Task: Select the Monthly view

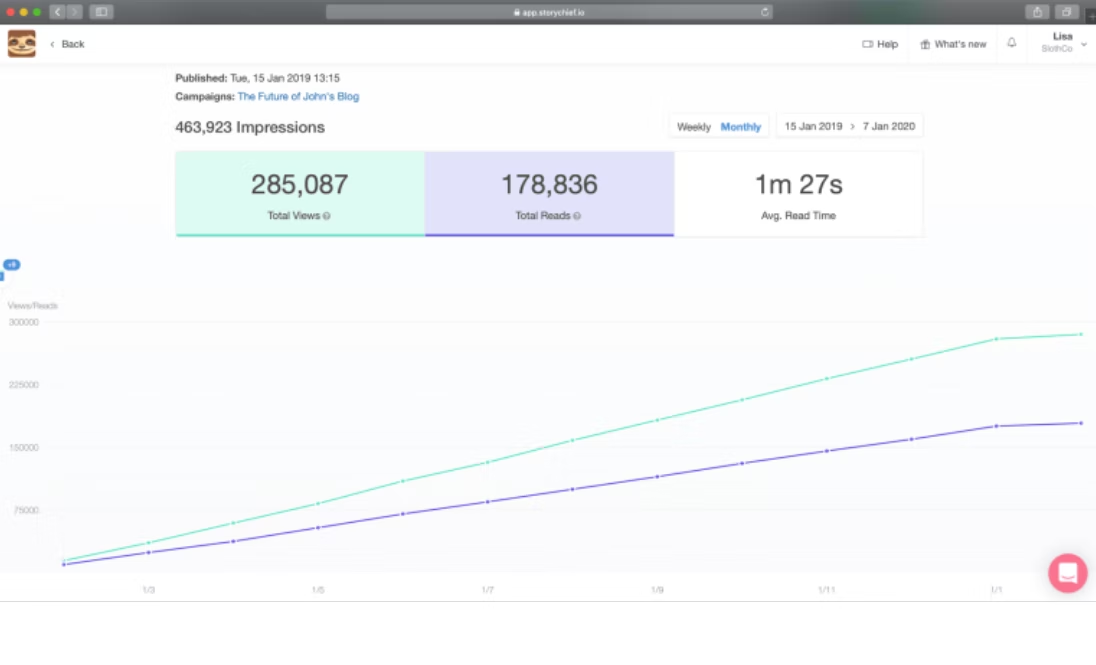Action: (x=740, y=126)
